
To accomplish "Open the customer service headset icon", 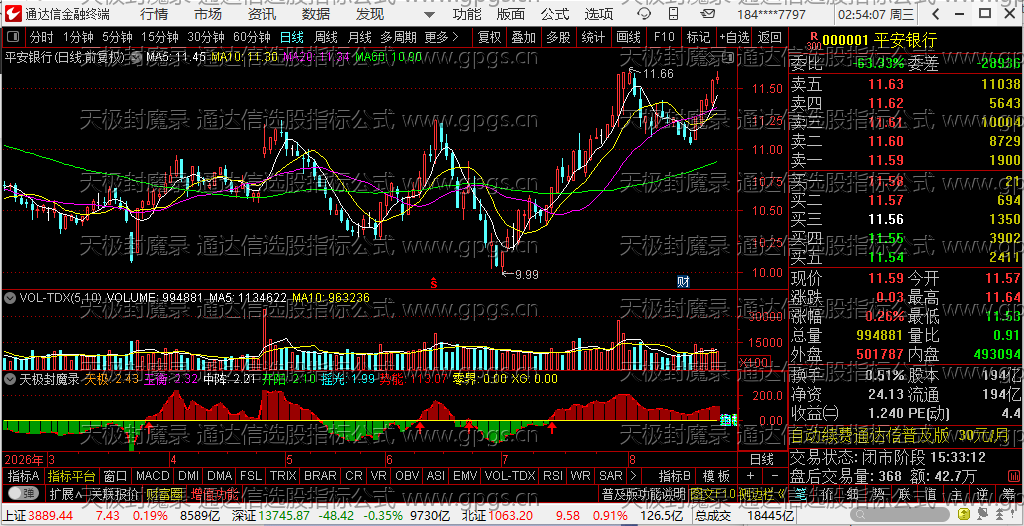I will [643, 14].
